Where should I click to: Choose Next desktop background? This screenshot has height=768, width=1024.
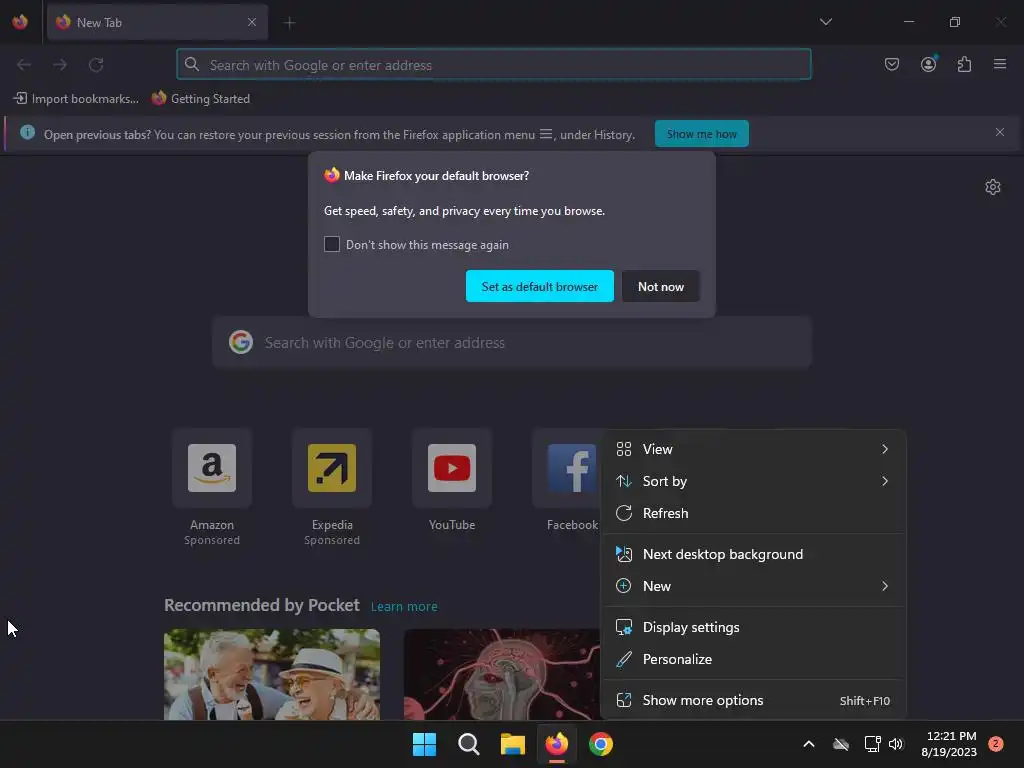[x=754, y=554]
